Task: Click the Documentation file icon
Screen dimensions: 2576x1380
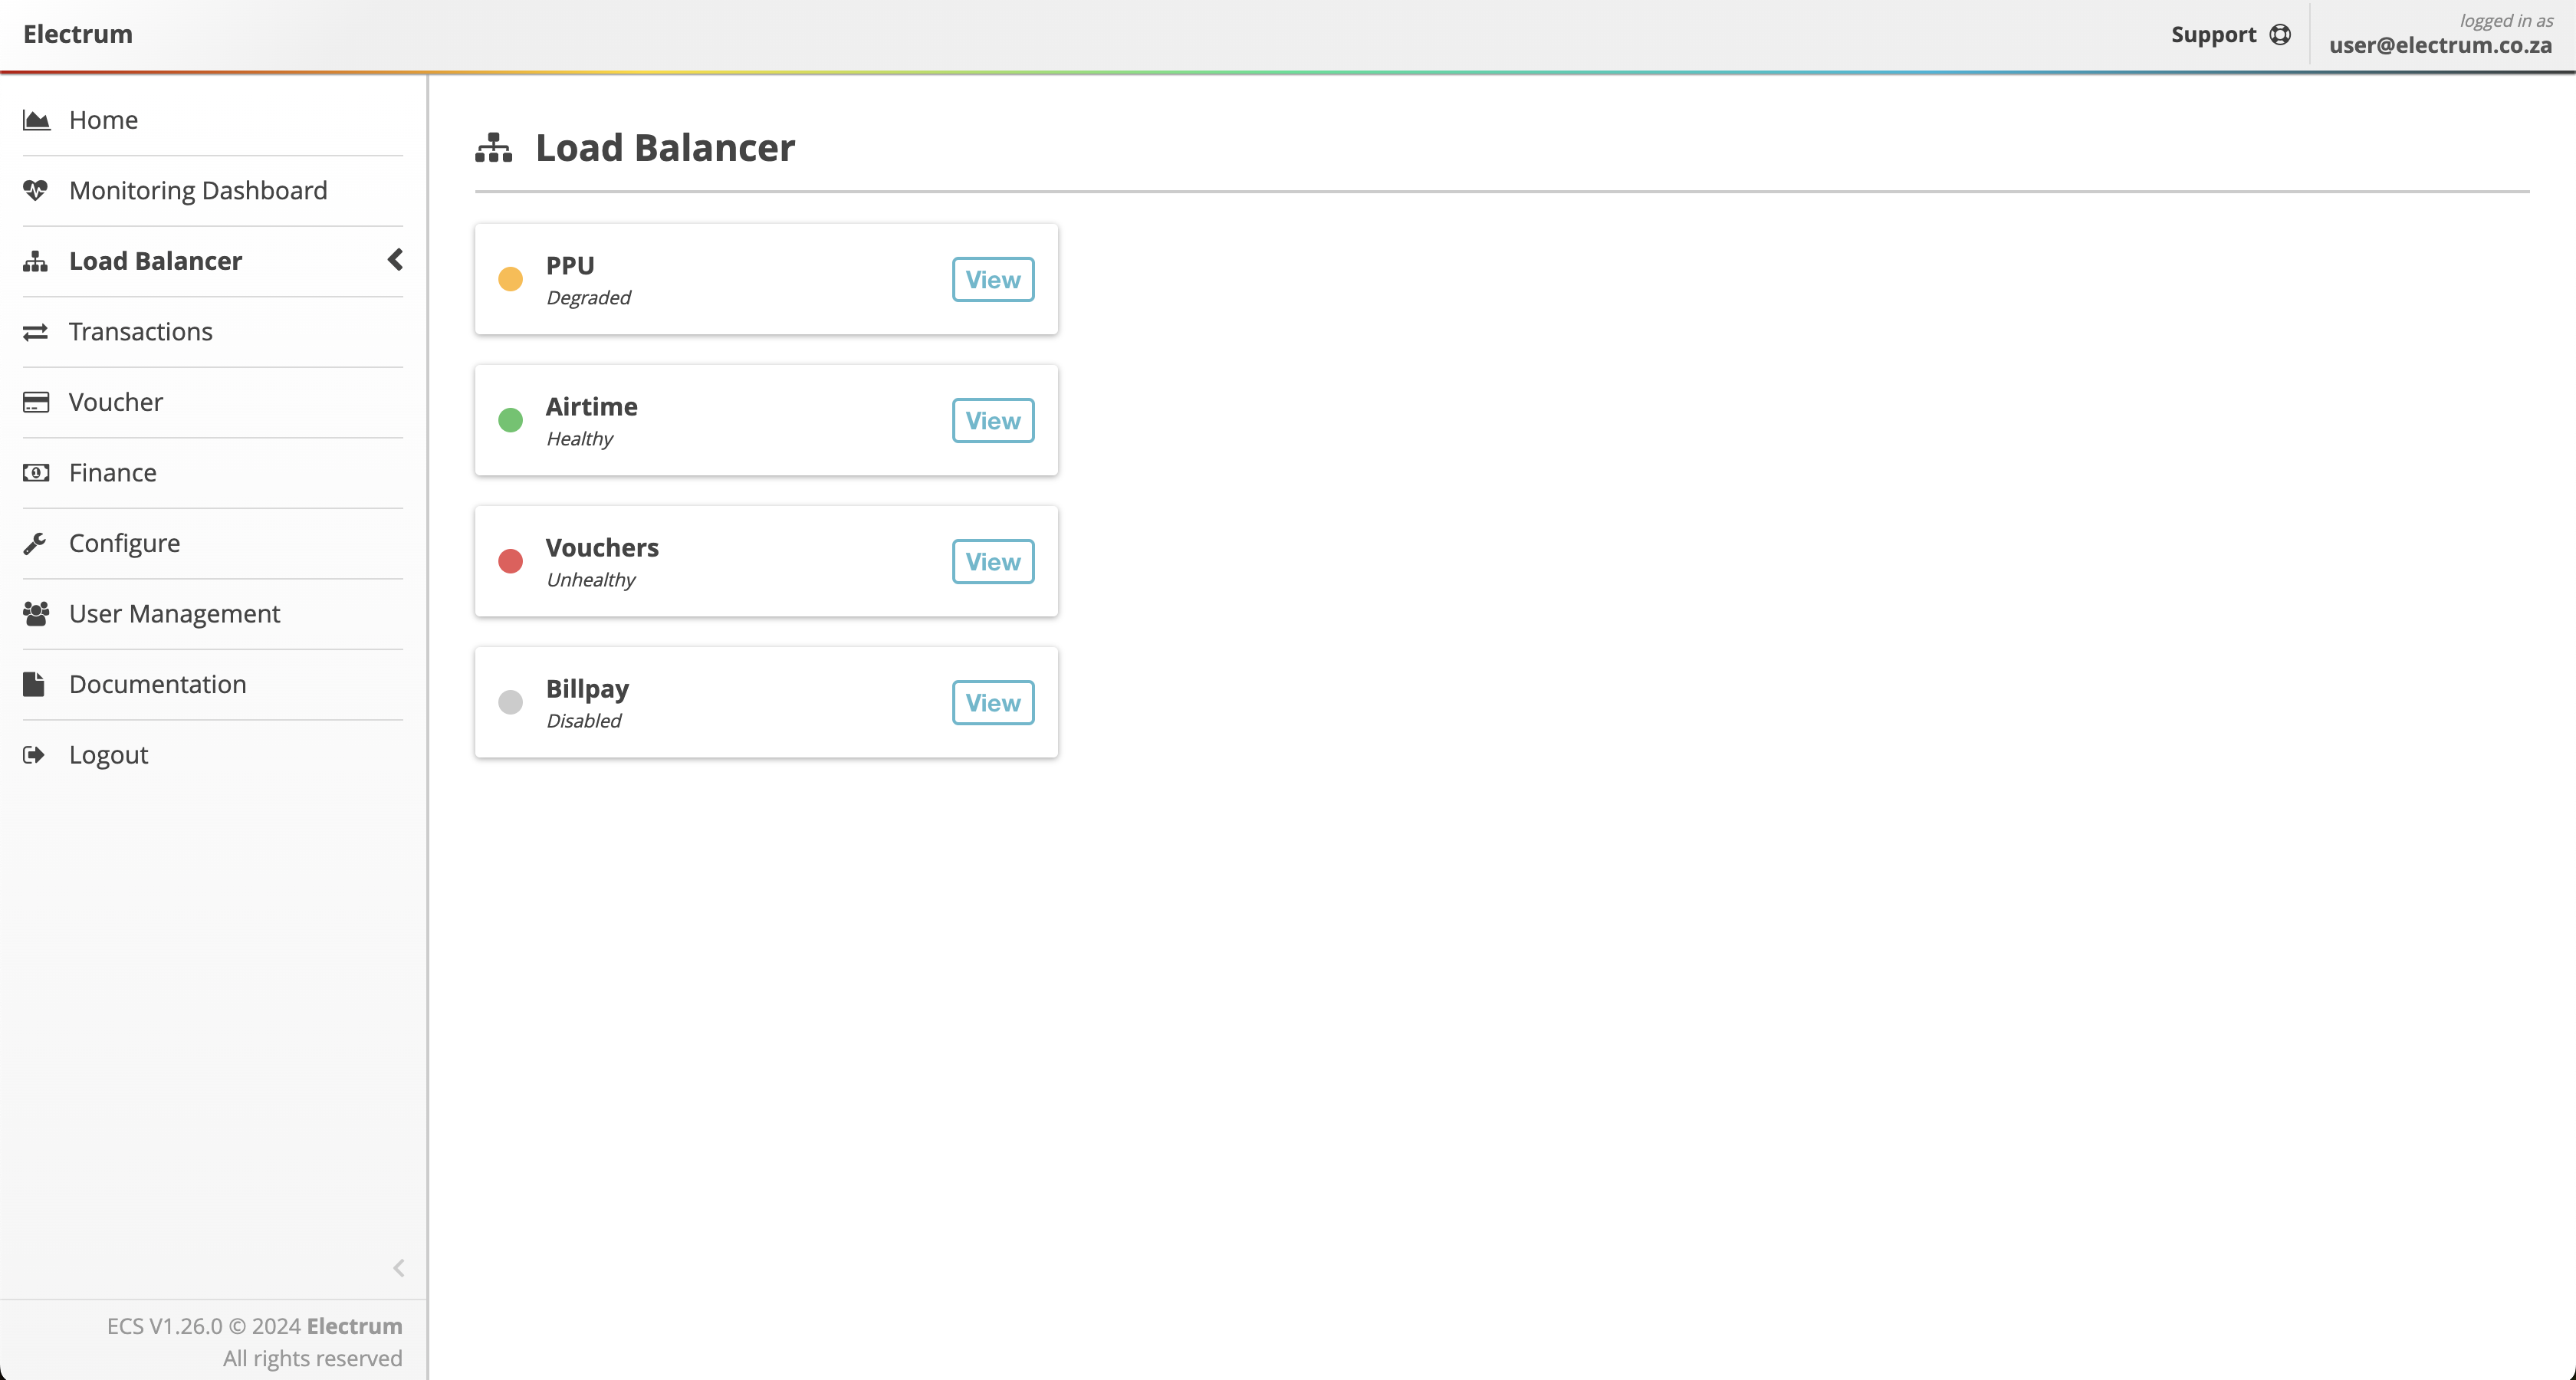Action: pyautogui.click(x=34, y=684)
